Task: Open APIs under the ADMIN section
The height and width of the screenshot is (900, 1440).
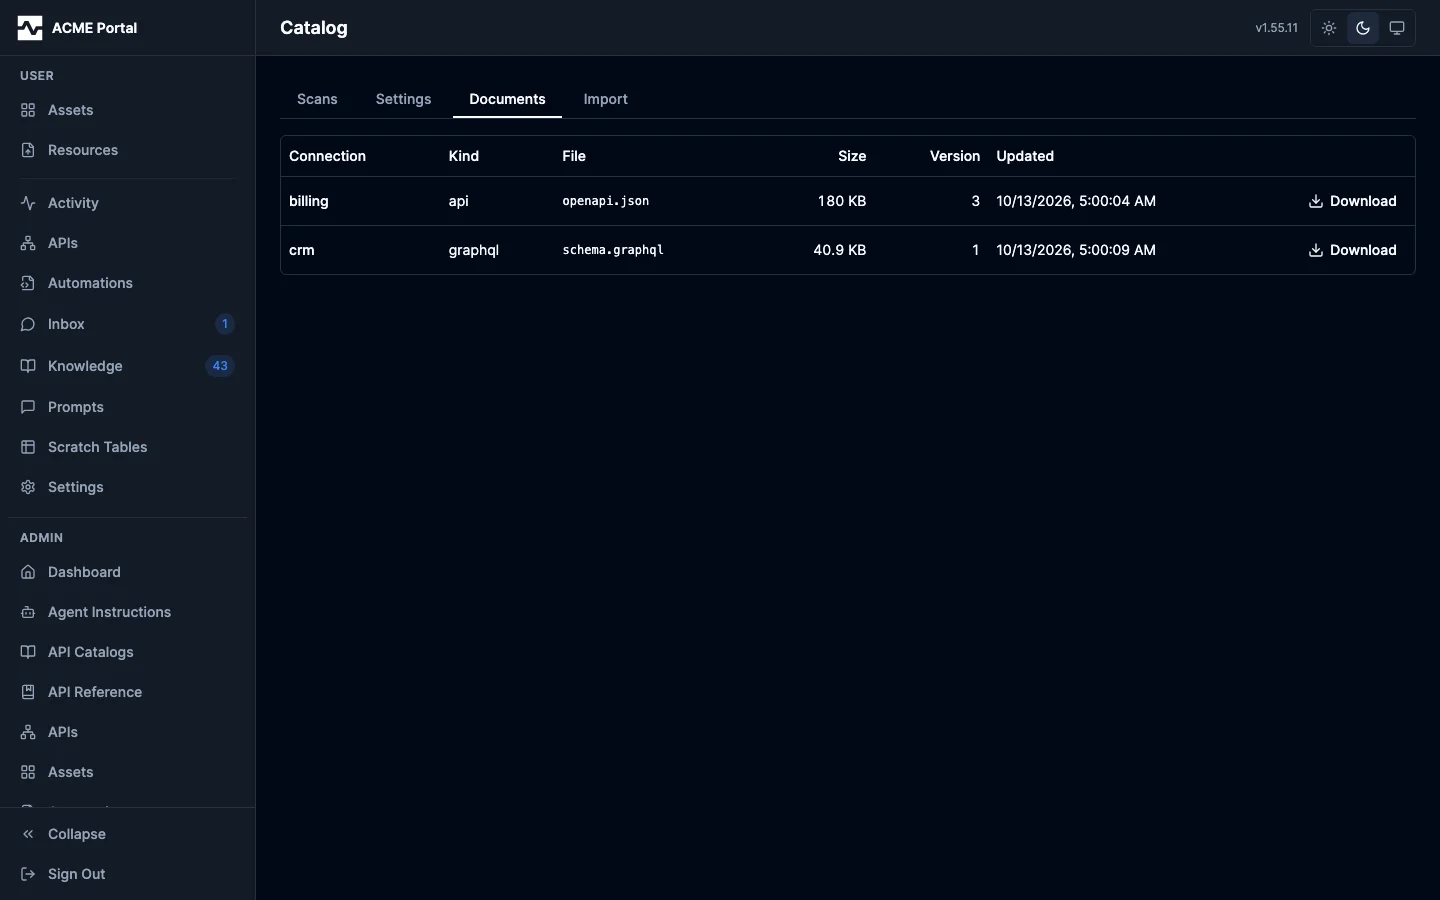Action: [127, 732]
